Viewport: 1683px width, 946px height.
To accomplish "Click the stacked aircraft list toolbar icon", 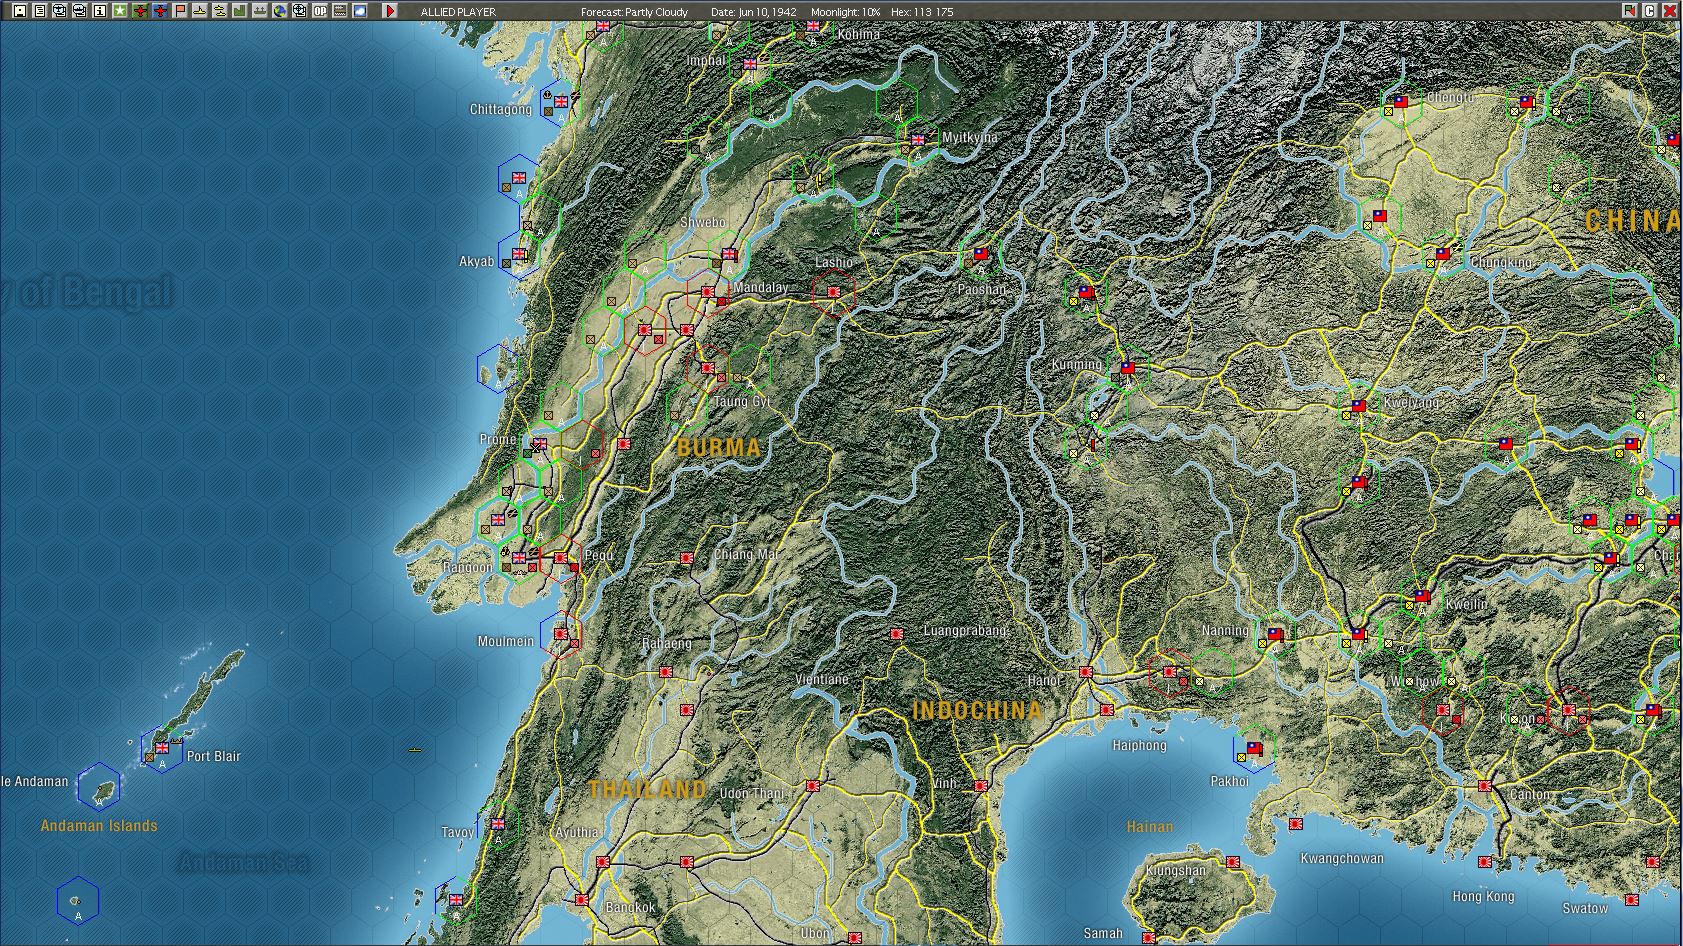I will click(x=60, y=11).
